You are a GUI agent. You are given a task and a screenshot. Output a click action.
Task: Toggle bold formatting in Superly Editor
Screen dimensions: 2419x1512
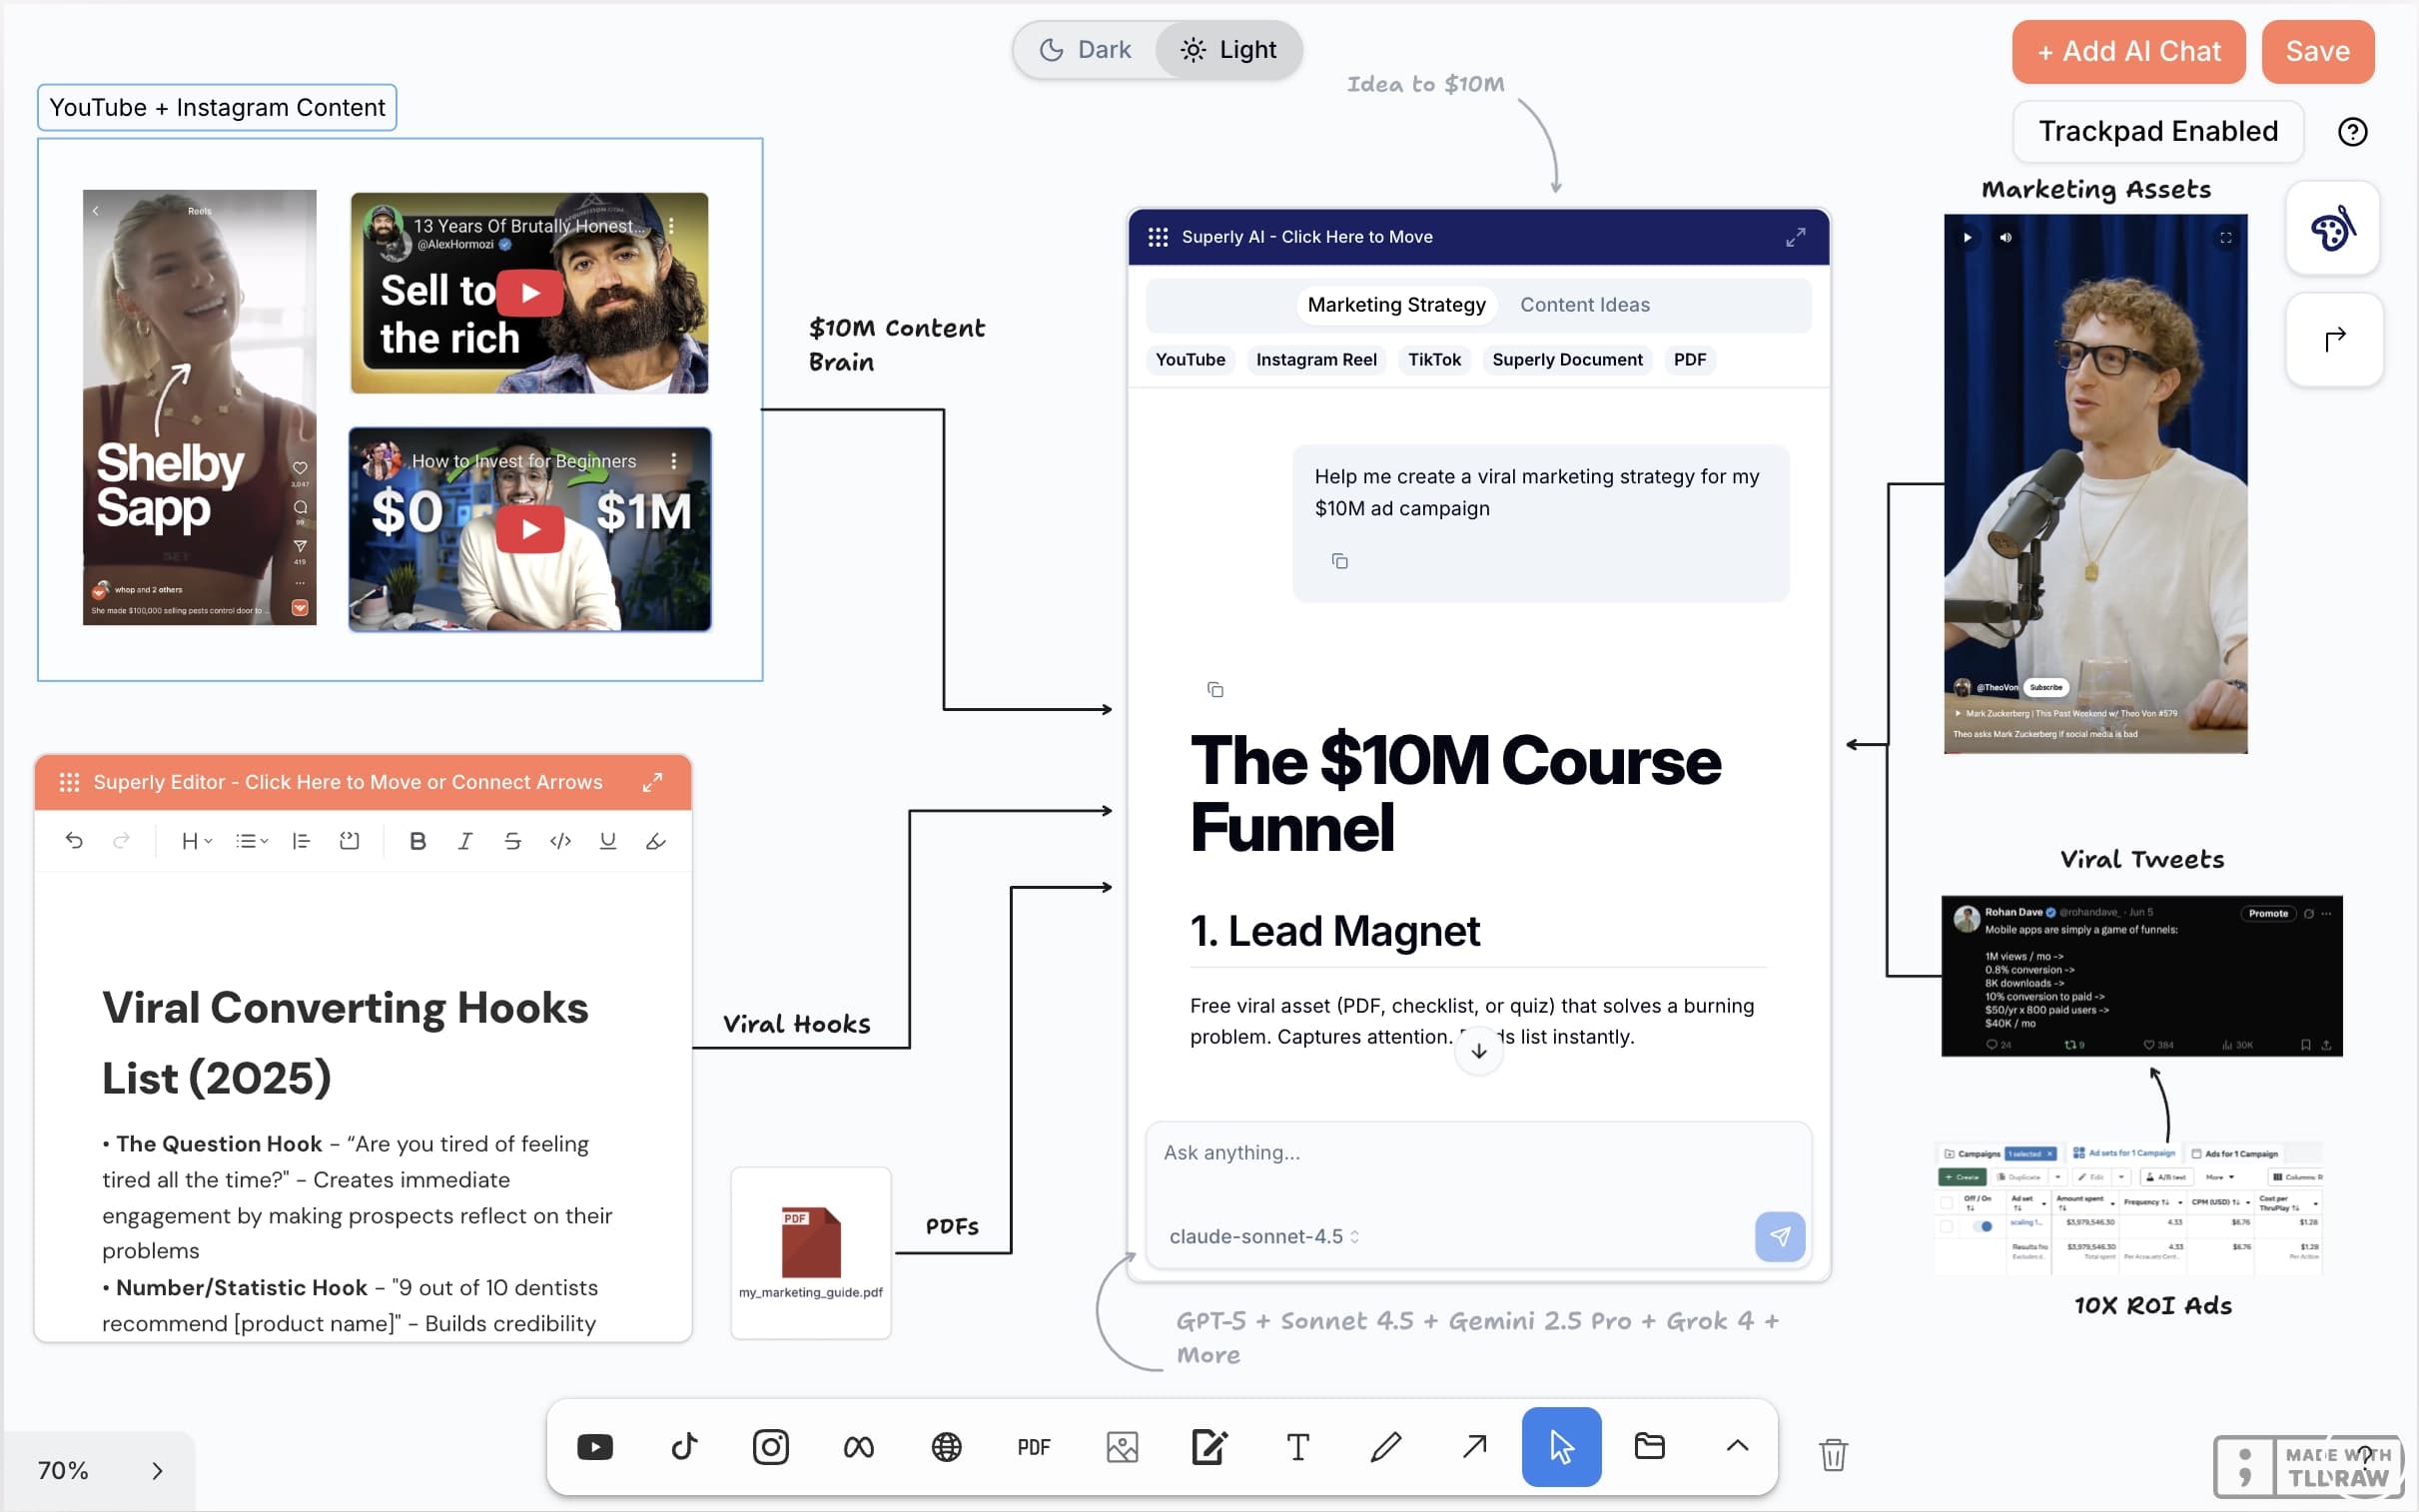click(418, 841)
